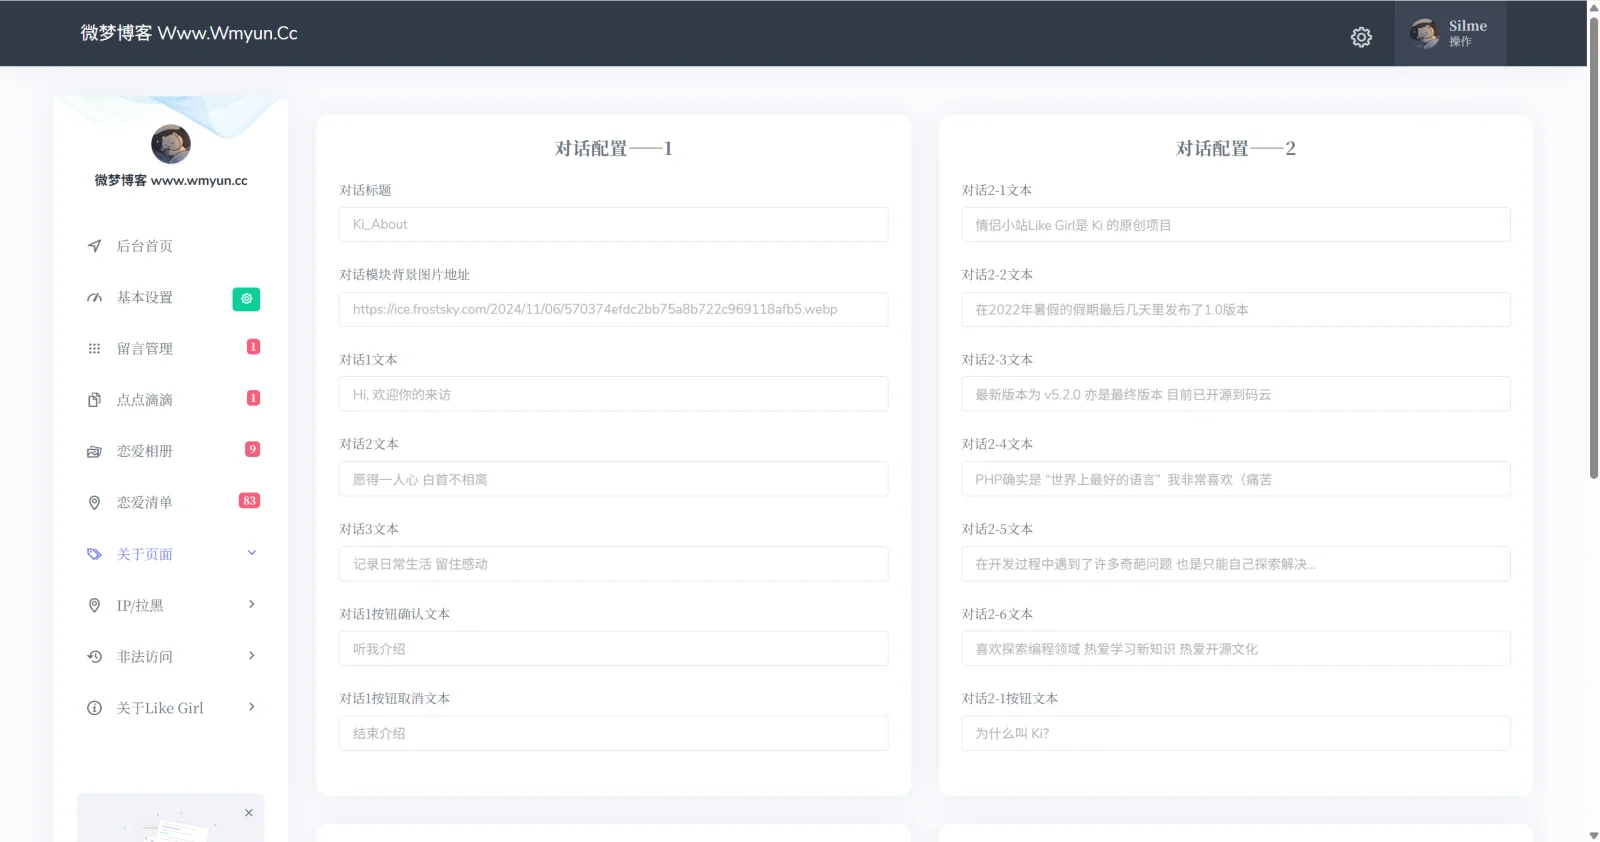Click the 后台首页 navigation arrow icon
The width and height of the screenshot is (1600, 842).
click(94, 246)
